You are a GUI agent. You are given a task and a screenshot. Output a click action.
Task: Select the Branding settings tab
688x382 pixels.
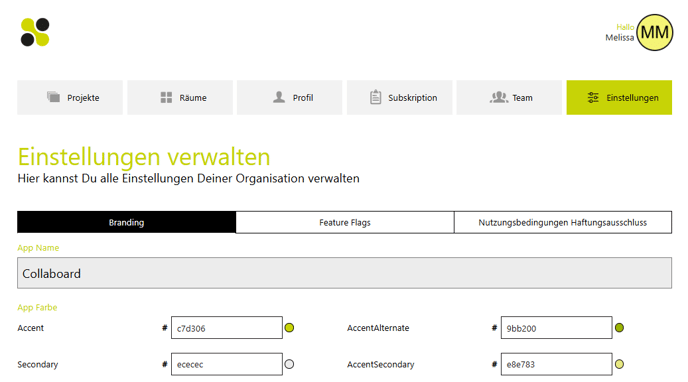pyautogui.click(x=126, y=222)
